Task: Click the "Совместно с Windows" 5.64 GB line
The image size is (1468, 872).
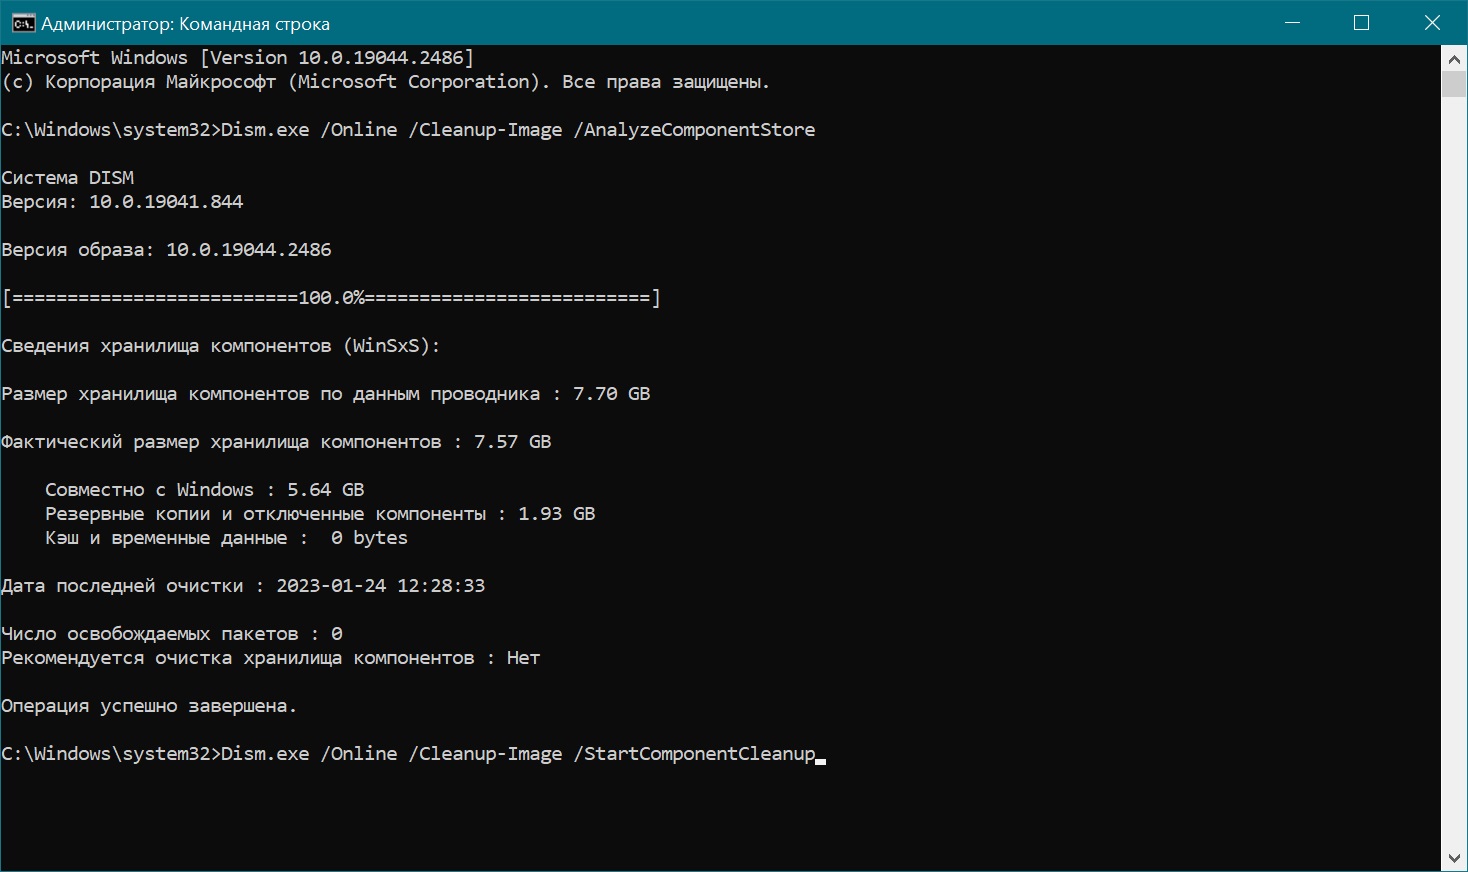Action: point(204,490)
